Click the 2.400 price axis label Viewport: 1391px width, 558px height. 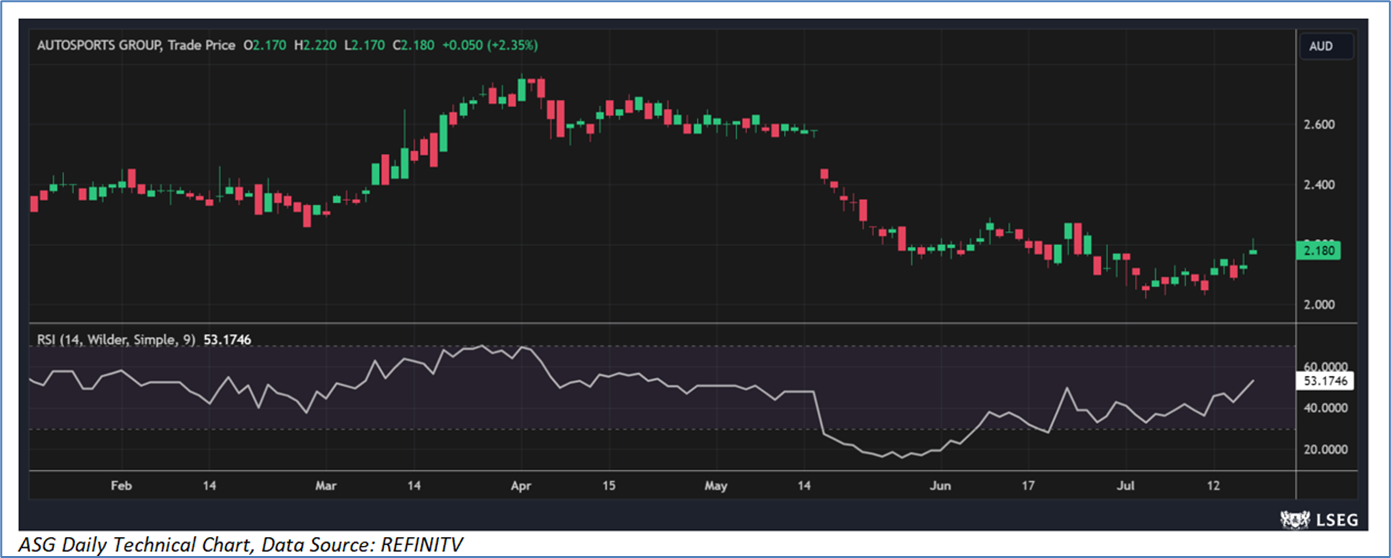point(1320,185)
